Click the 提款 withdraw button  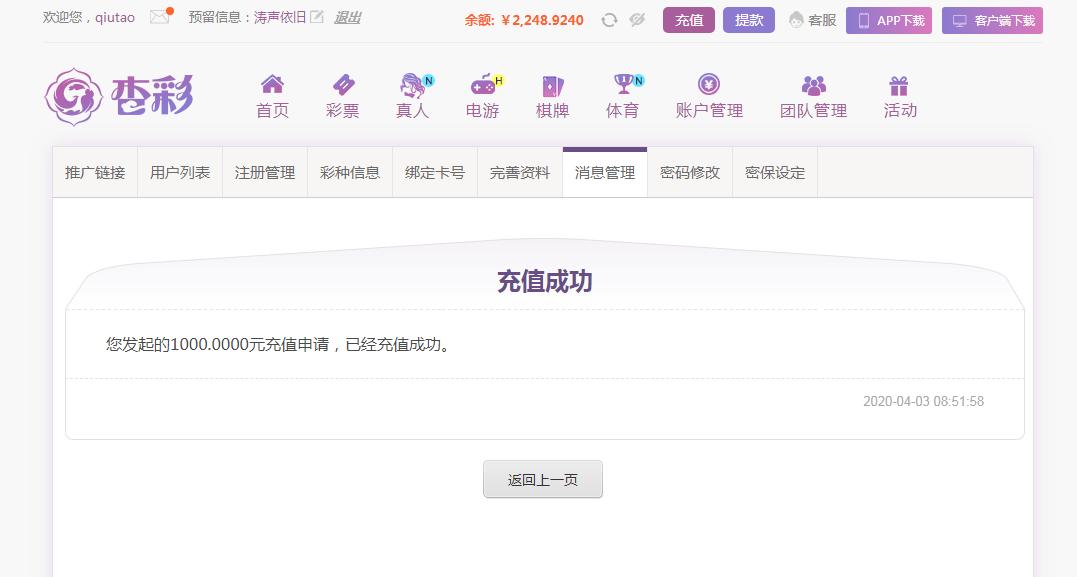[749, 21]
